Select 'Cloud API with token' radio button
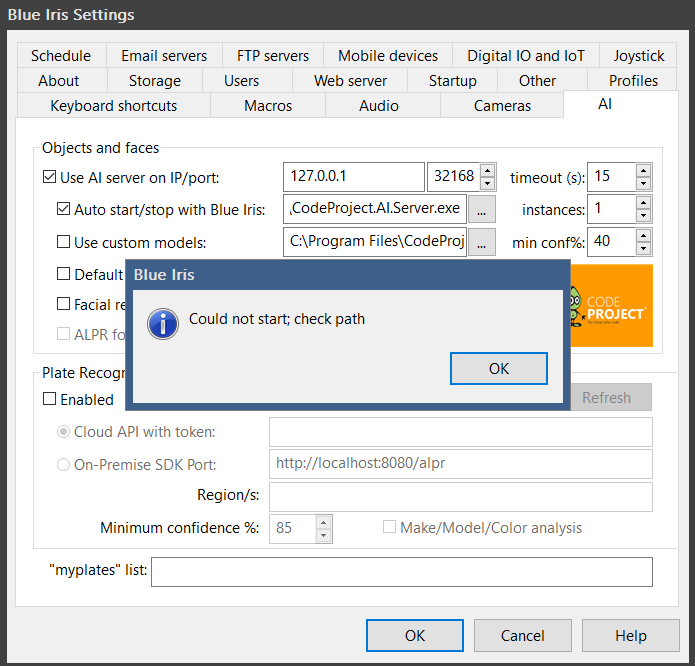The height and width of the screenshot is (666, 695). pos(63,431)
